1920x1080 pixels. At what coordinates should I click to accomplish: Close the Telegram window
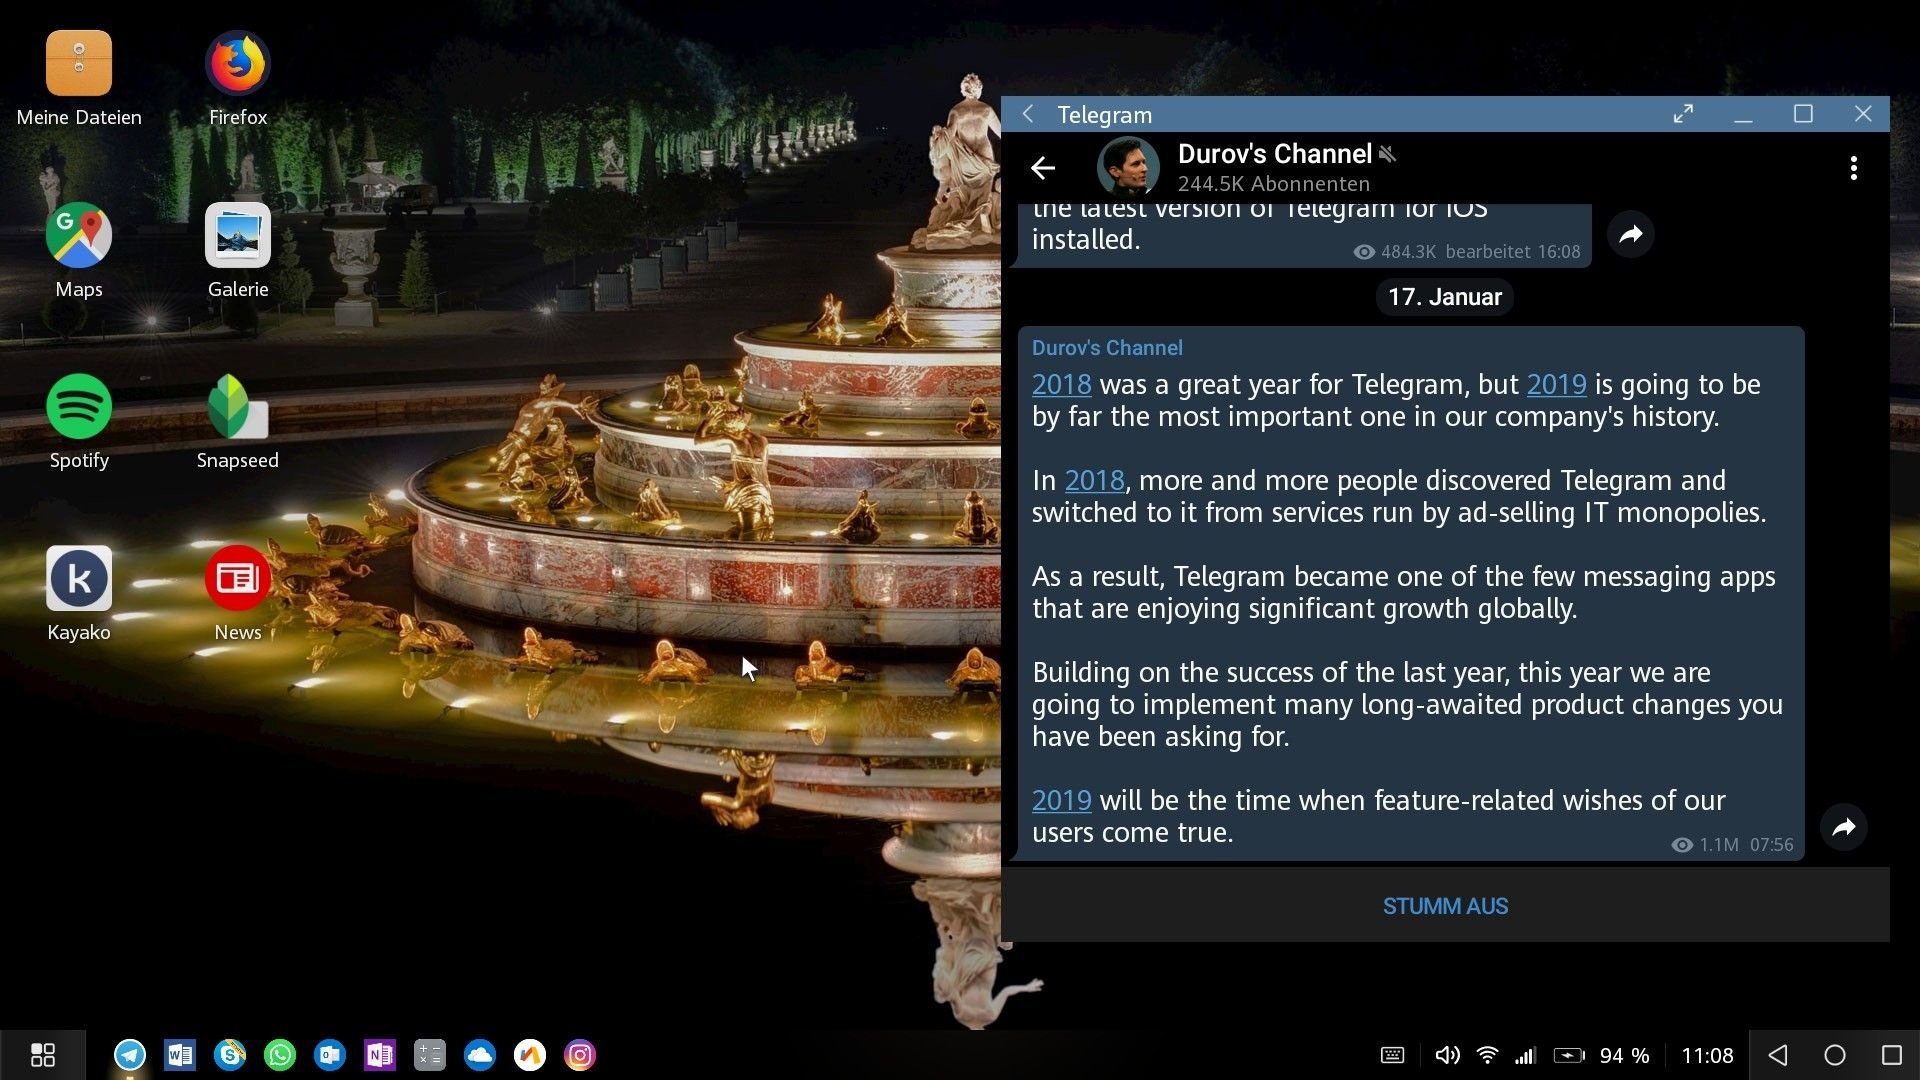point(1863,114)
